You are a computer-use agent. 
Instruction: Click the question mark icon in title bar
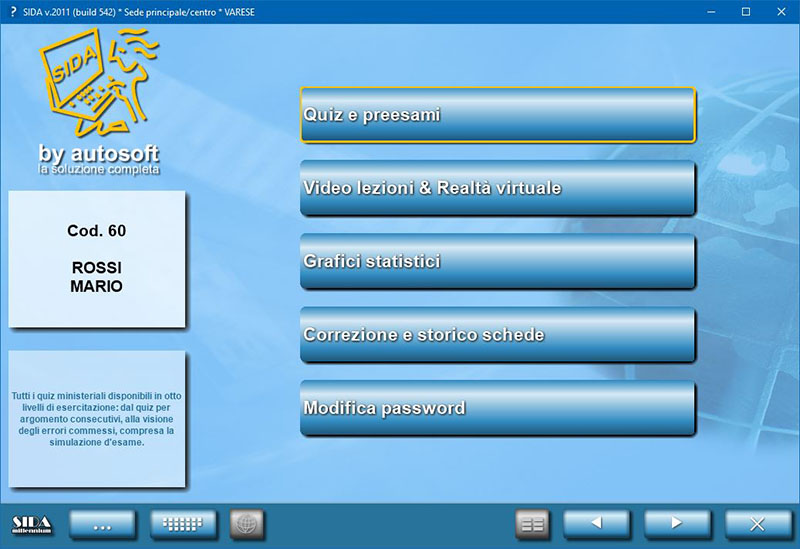click(x=11, y=11)
